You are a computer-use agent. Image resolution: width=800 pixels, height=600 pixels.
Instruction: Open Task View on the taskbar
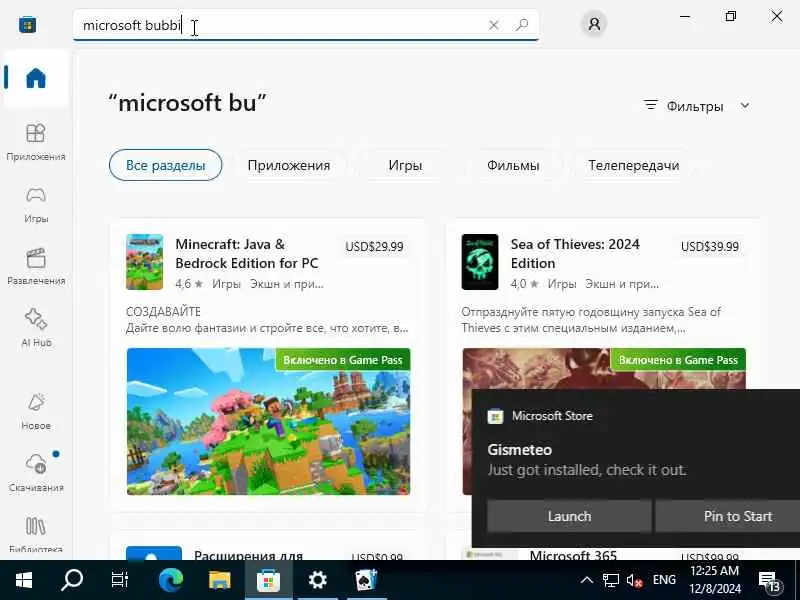click(120, 580)
